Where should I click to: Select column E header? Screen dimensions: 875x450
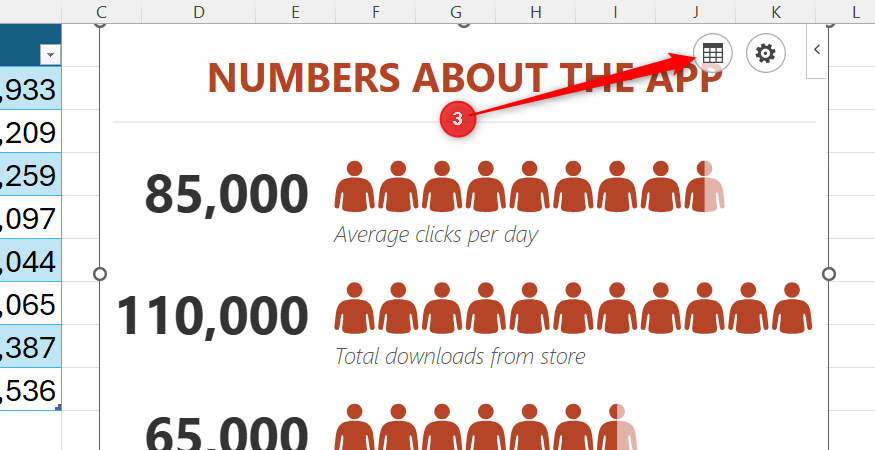[296, 12]
